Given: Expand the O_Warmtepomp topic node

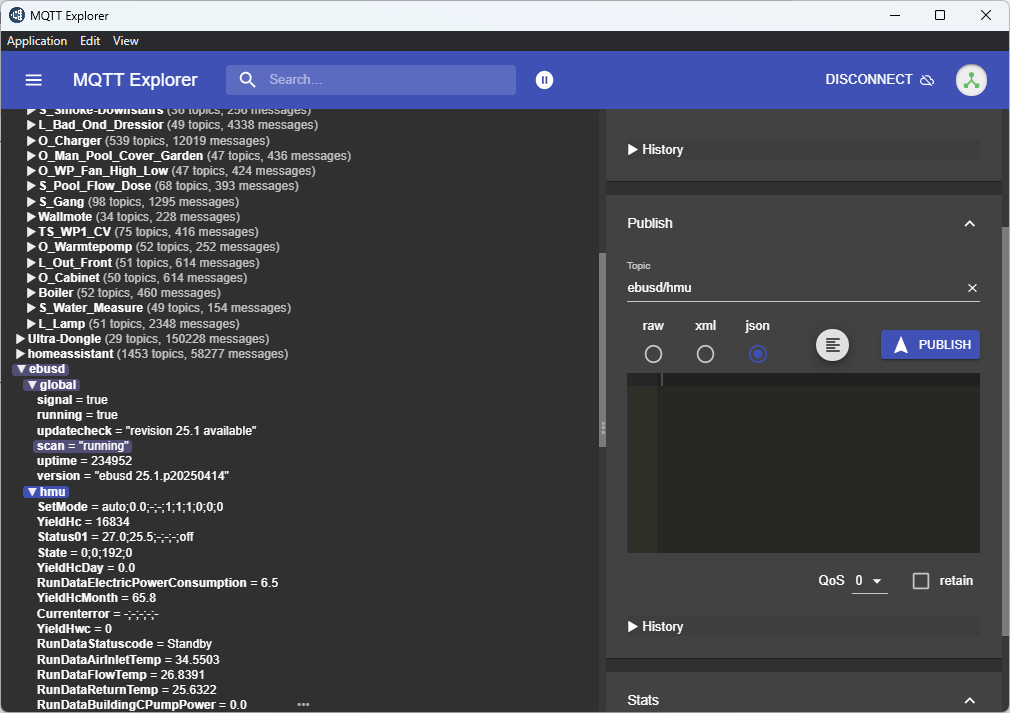Looking at the screenshot, I should 31,247.
